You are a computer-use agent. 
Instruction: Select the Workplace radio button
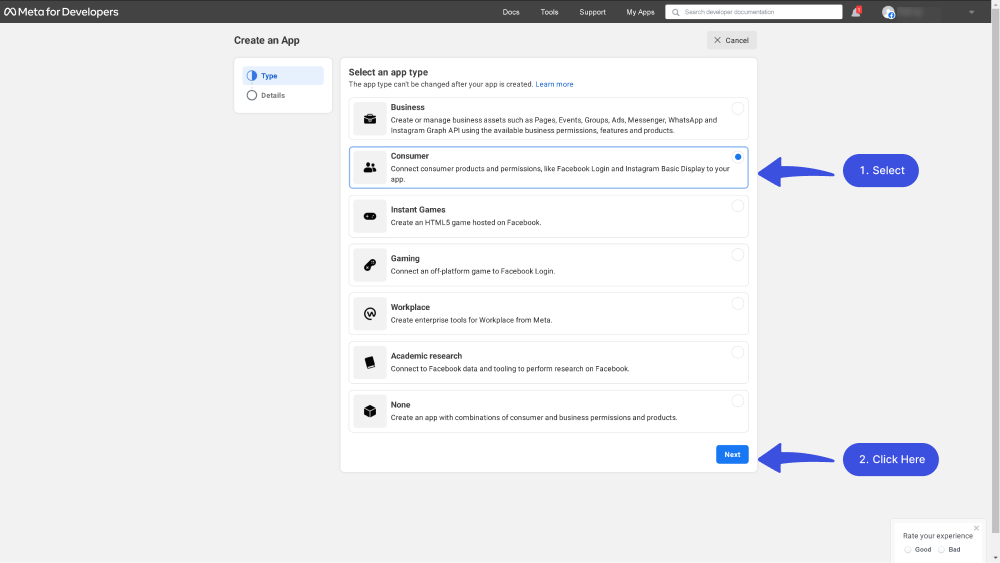click(x=737, y=303)
